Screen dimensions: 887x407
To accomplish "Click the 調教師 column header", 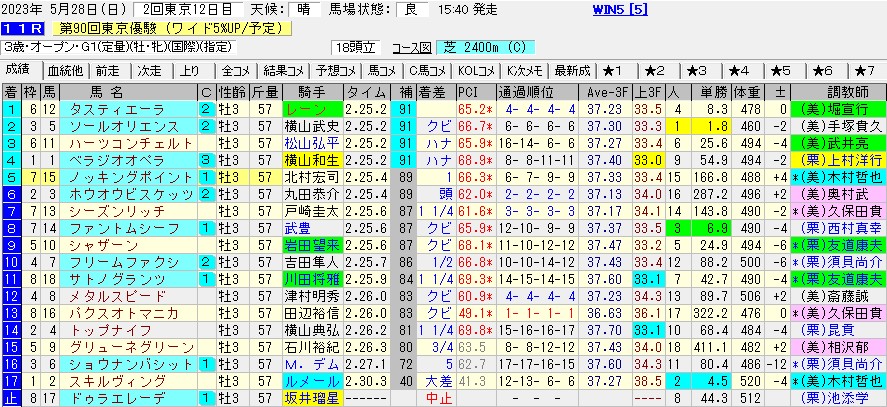I will (x=841, y=92).
